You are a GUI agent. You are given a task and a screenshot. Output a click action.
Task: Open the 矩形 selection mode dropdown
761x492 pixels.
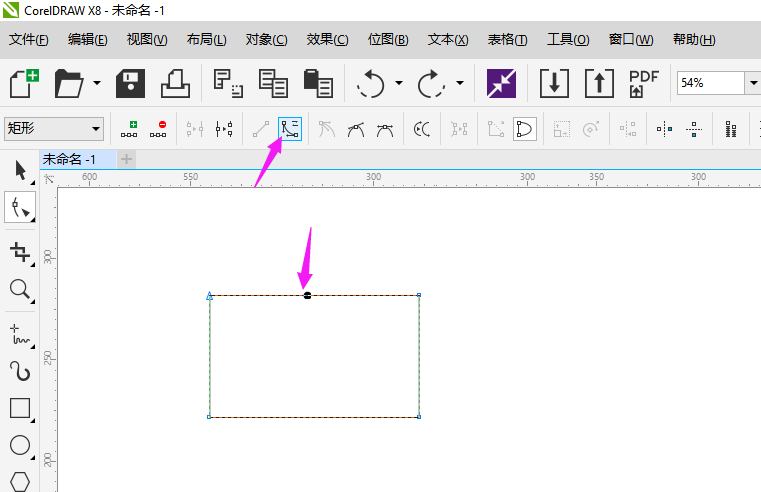54,129
